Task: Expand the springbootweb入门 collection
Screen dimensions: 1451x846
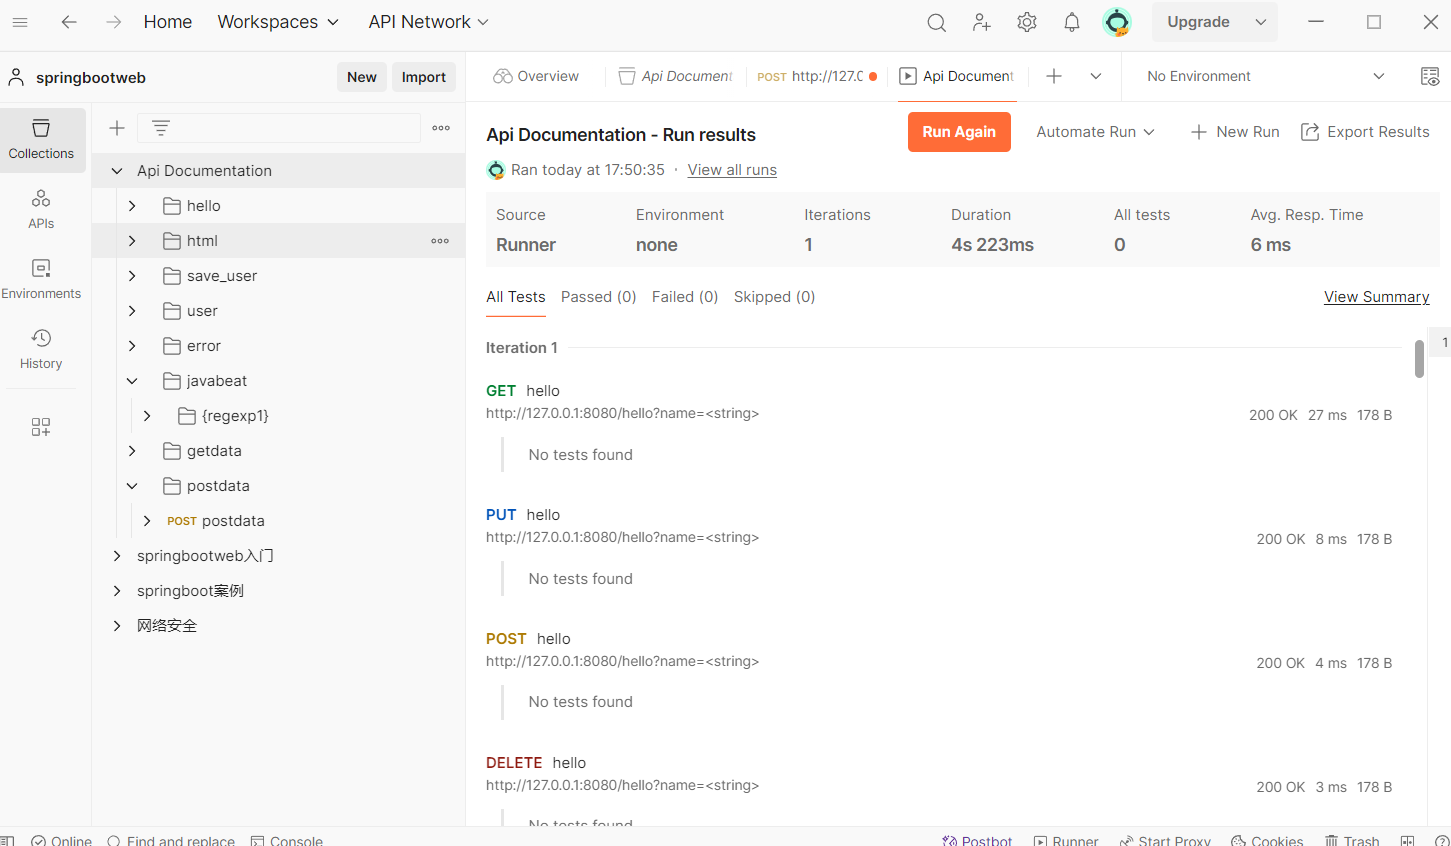Action: pyautogui.click(x=117, y=556)
